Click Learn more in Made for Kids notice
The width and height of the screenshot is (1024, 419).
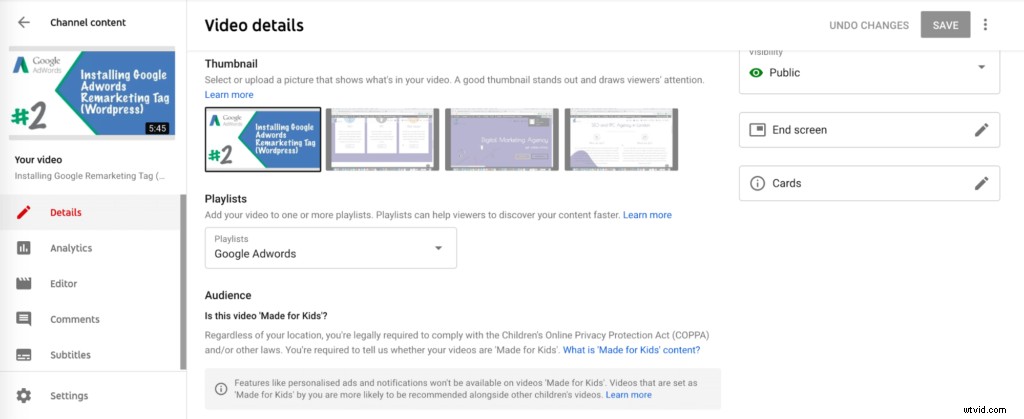pos(628,395)
